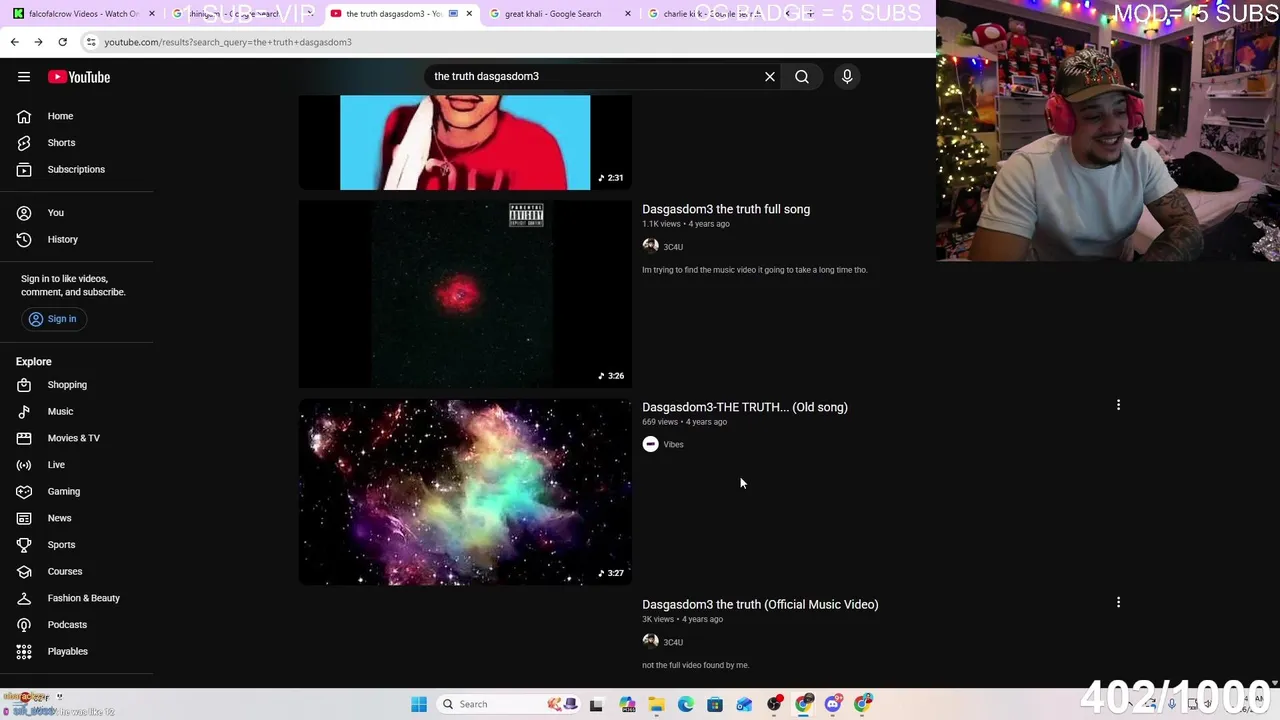
Task: Play the red nebula 3:26 thumbnail
Action: click(x=465, y=294)
